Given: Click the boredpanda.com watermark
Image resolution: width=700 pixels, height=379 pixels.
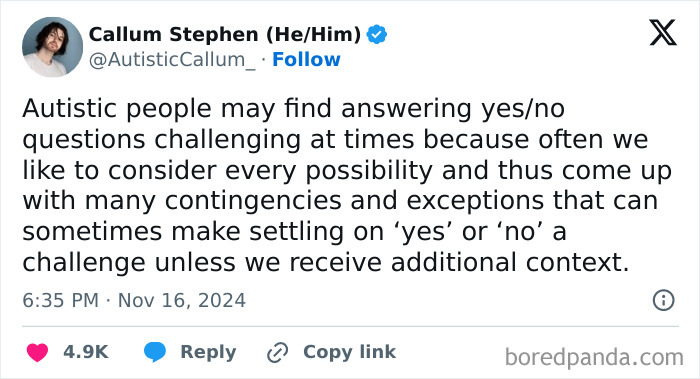Looking at the screenshot, I should click(x=594, y=358).
